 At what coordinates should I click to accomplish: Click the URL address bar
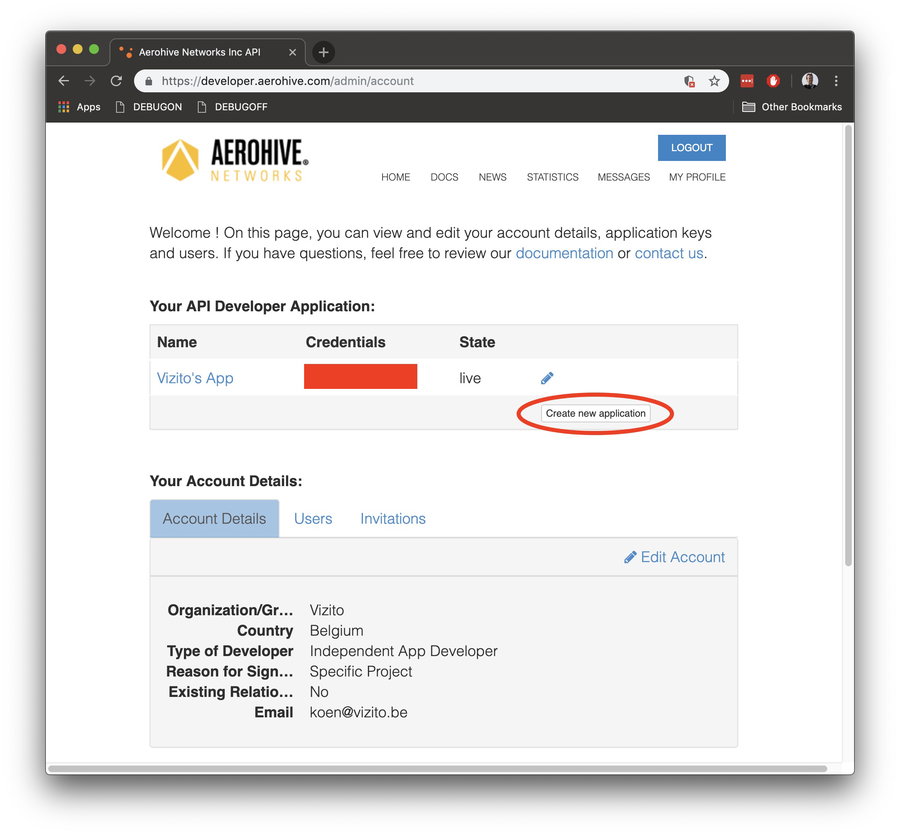click(x=400, y=81)
